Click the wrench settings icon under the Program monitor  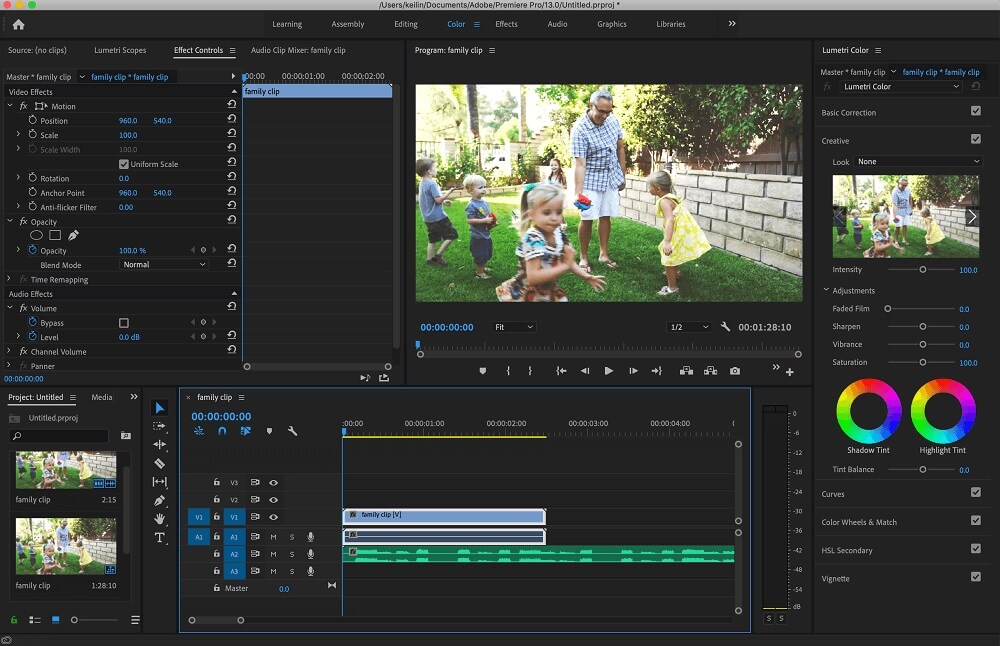tap(726, 326)
